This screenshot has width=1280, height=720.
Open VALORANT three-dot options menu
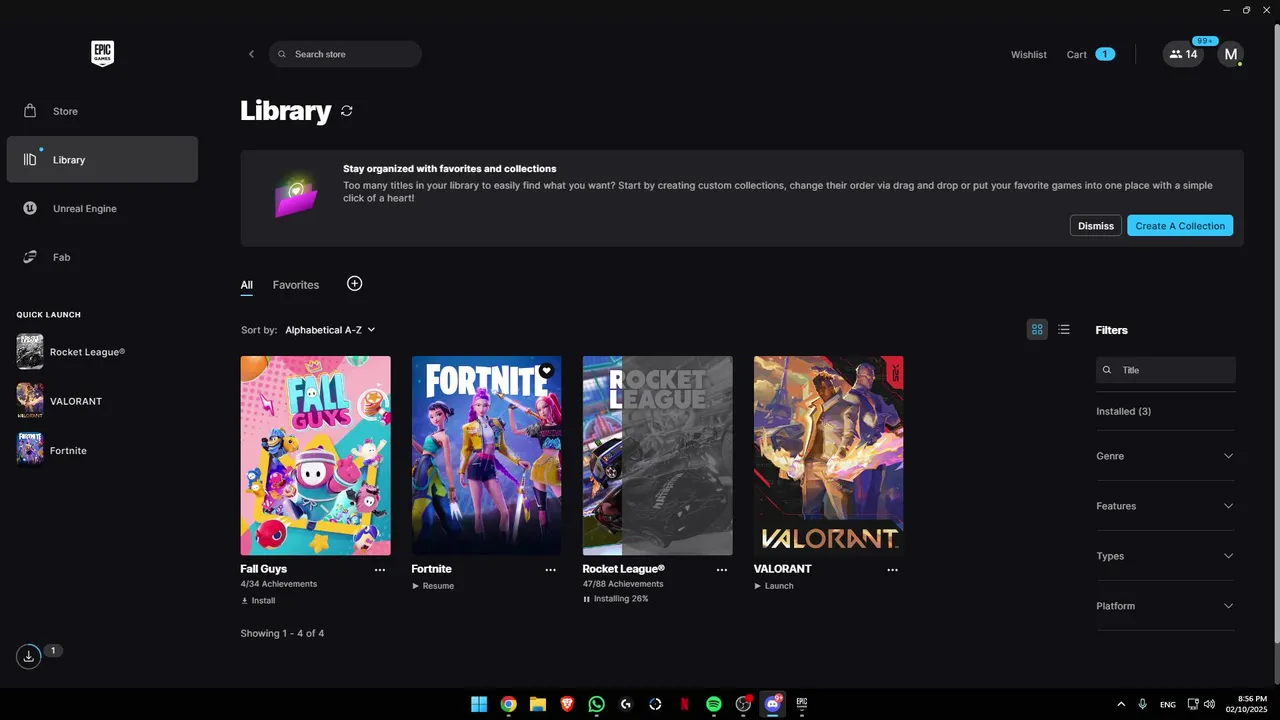pos(893,570)
